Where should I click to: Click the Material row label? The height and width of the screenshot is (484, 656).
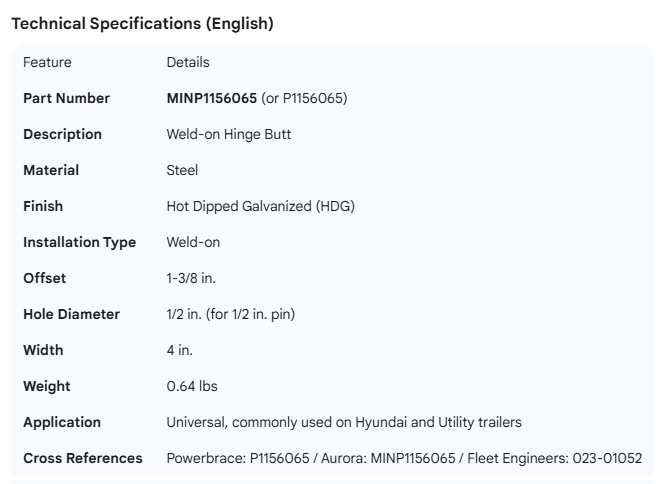click(x=51, y=170)
